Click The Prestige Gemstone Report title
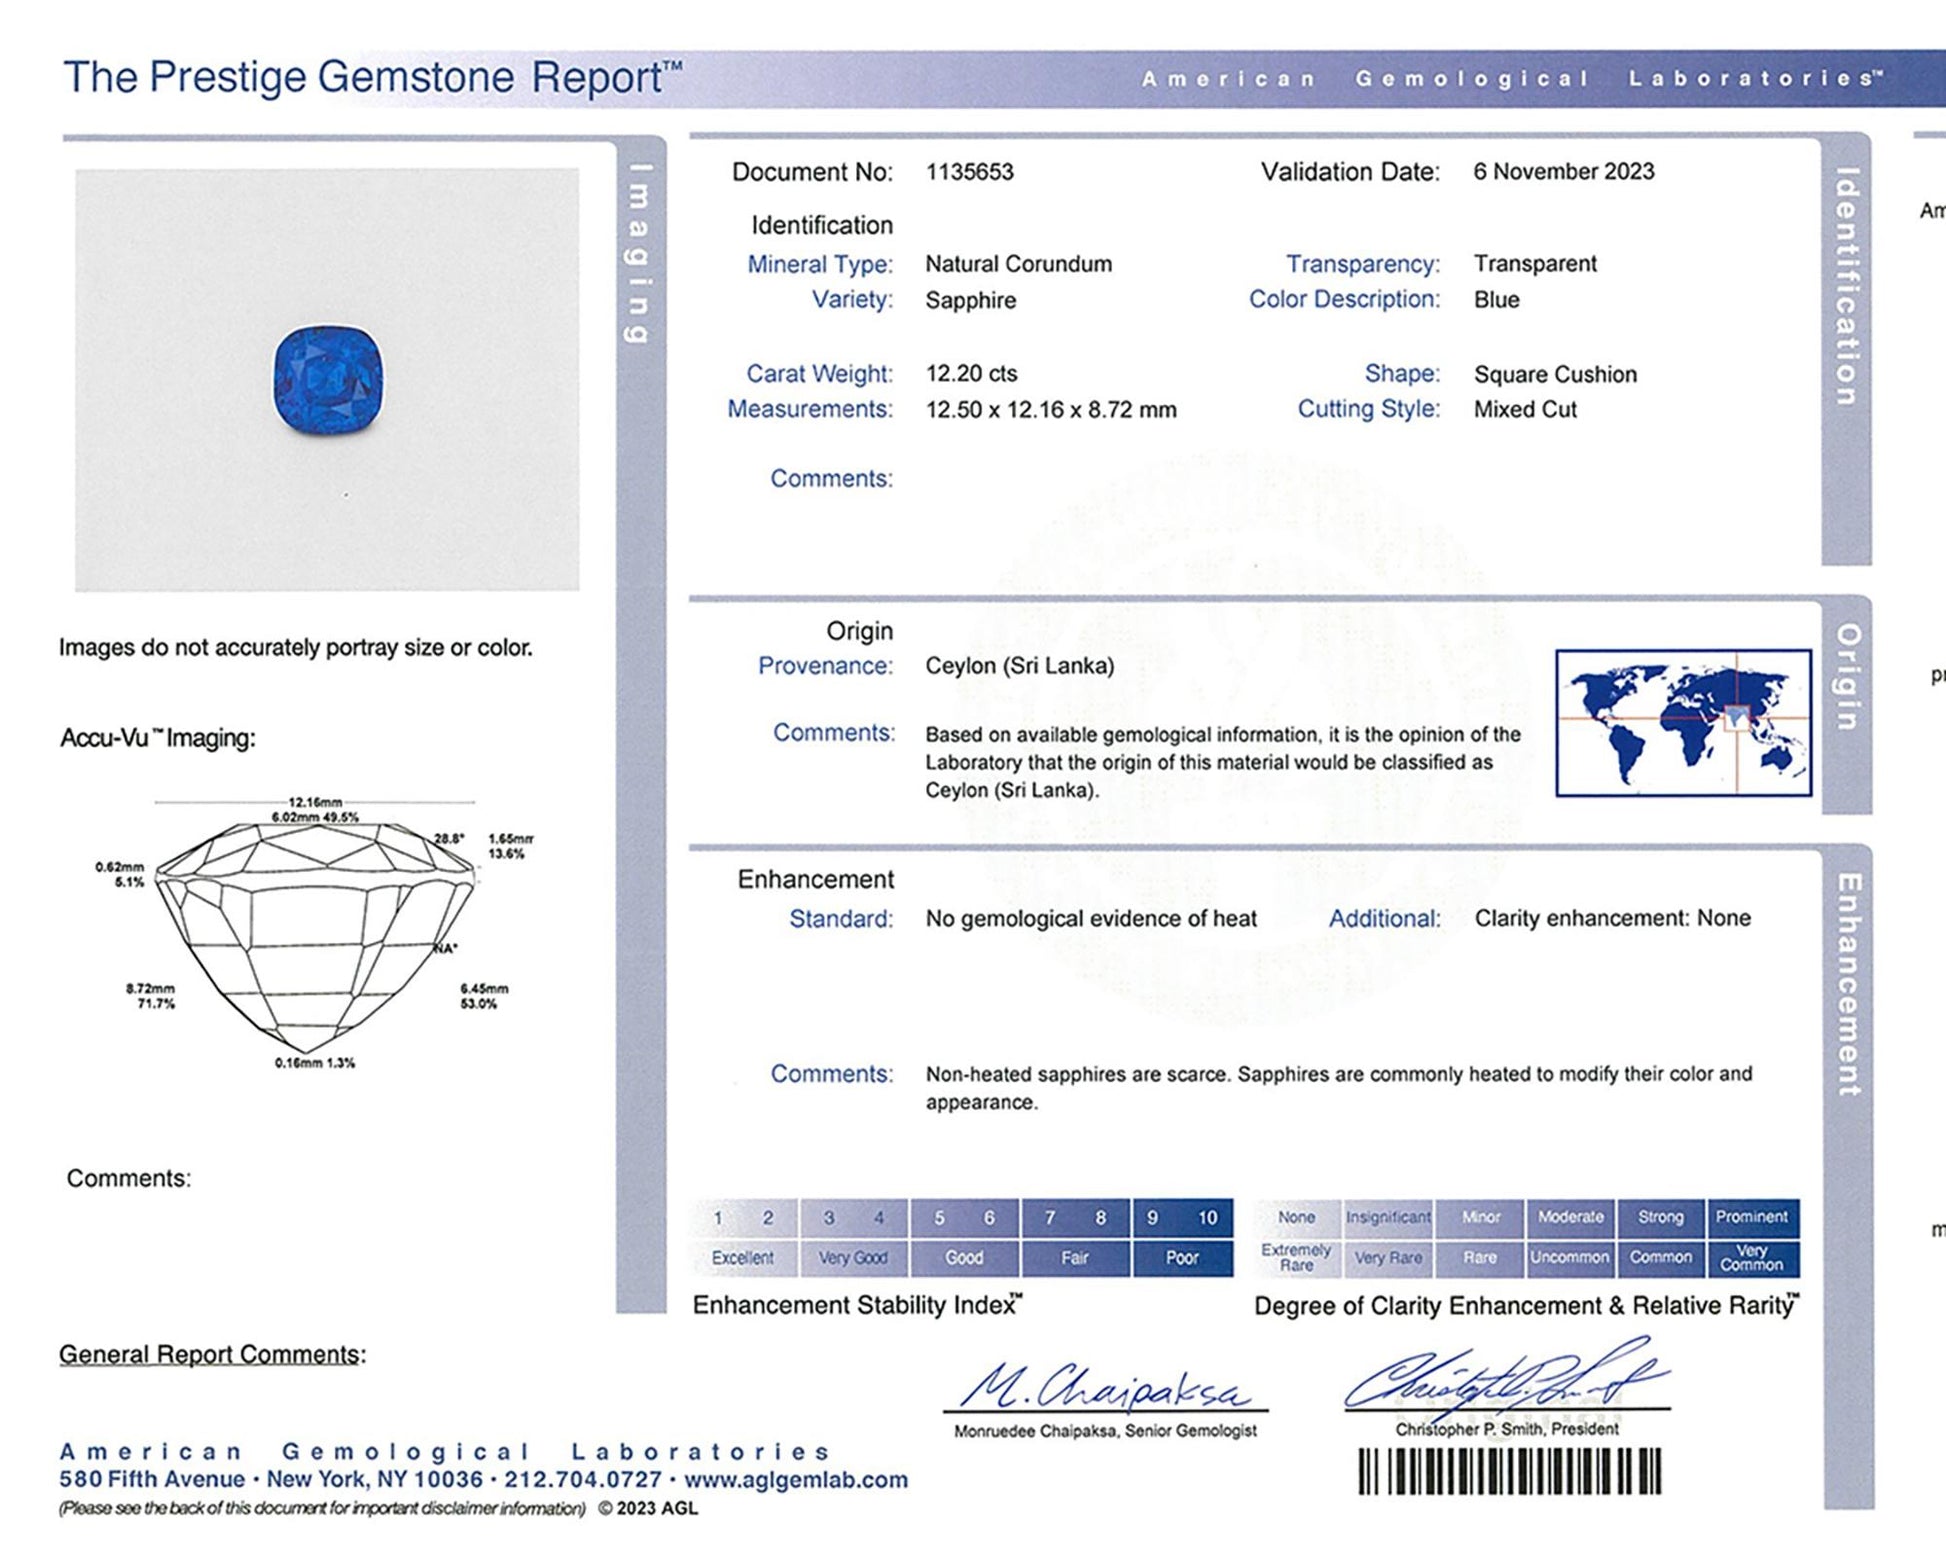The image size is (1946, 1557). pos(372,78)
